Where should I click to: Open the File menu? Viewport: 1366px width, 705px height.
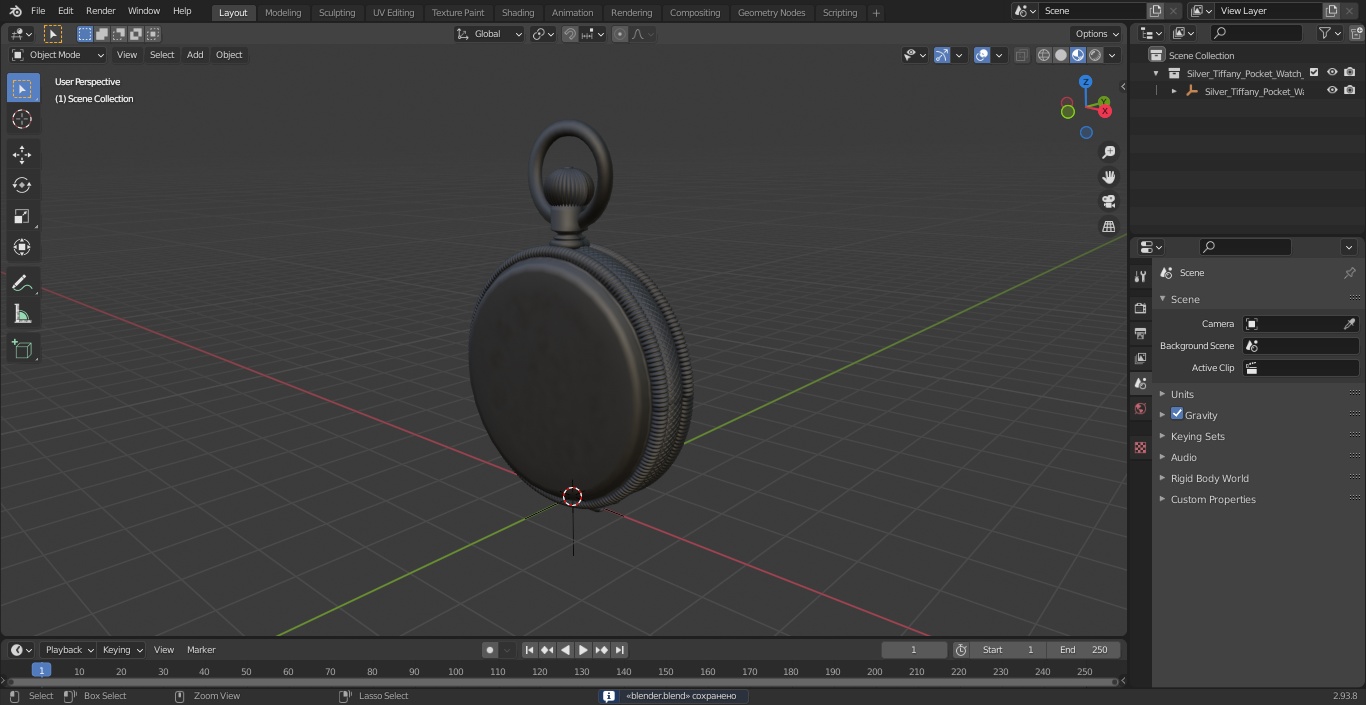(x=38, y=11)
